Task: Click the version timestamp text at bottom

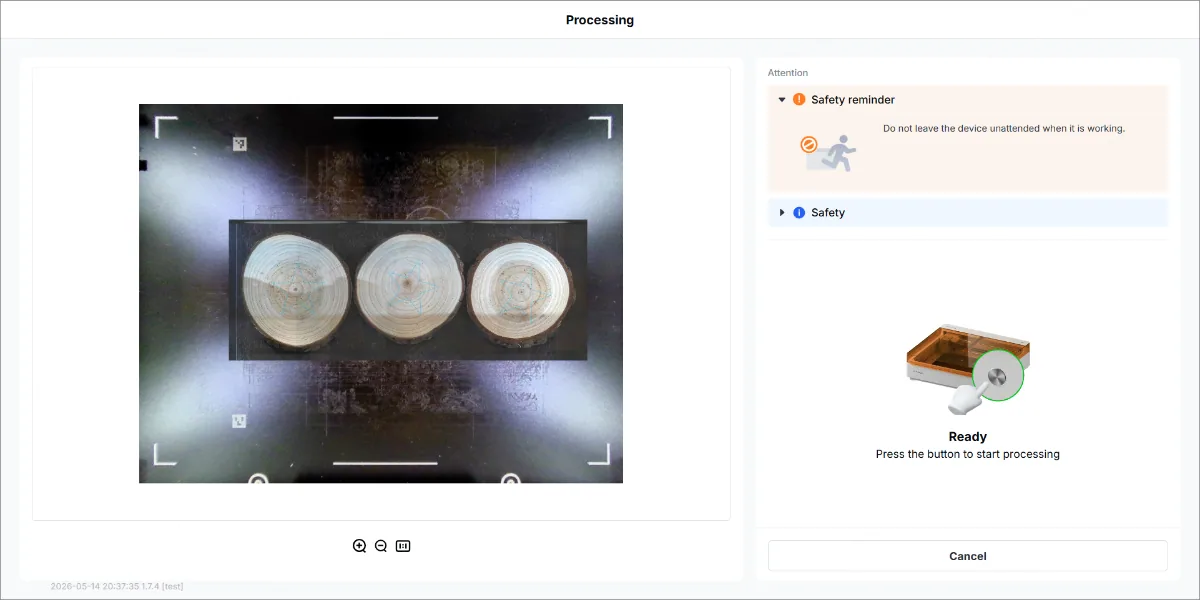Action: click(x=117, y=586)
